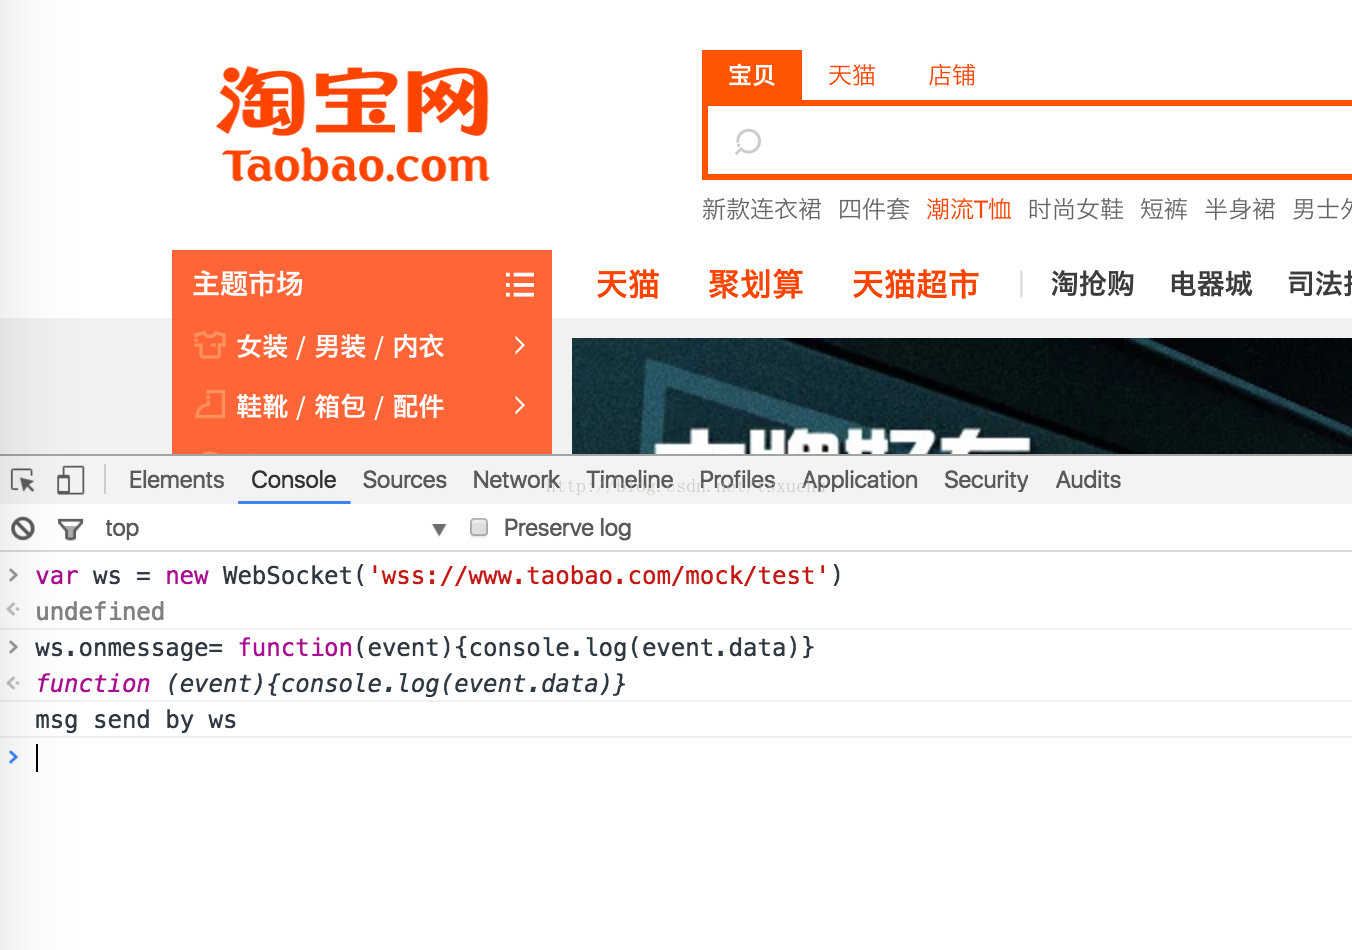The image size is (1352, 950).
Task: Click the Taobao.com logo
Action: tap(354, 125)
